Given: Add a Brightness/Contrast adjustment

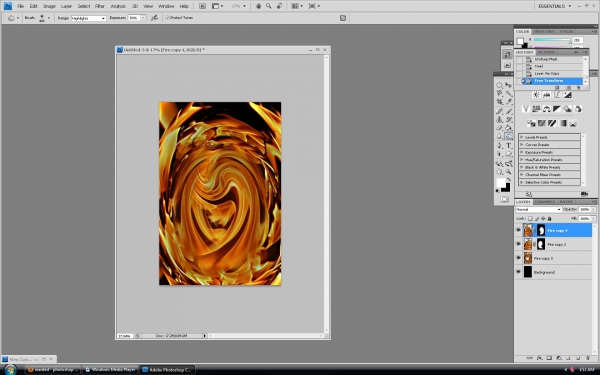Looking at the screenshot, I should [536, 95].
